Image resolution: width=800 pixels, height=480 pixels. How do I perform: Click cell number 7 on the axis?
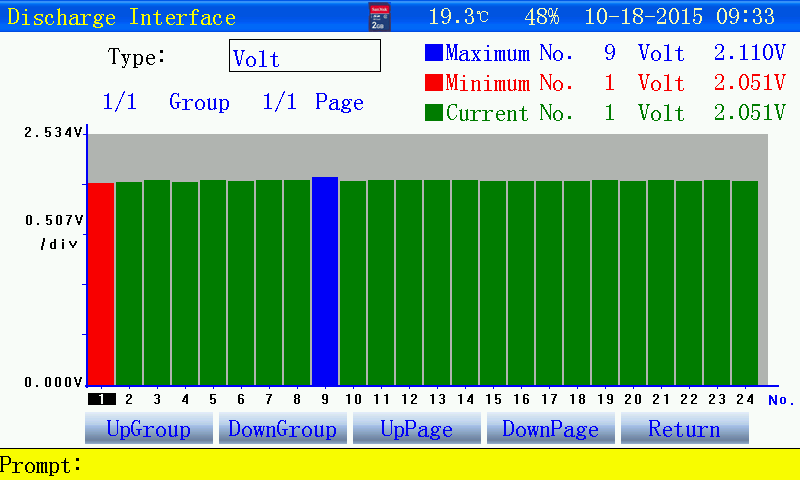coord(269,399)
